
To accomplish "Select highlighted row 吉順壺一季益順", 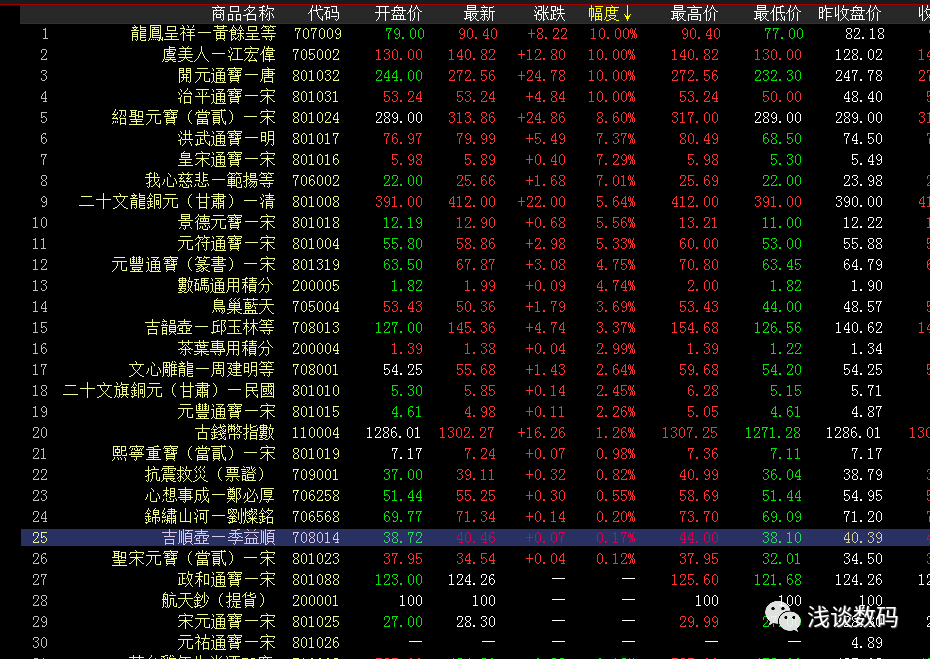I will click(474, 537).
